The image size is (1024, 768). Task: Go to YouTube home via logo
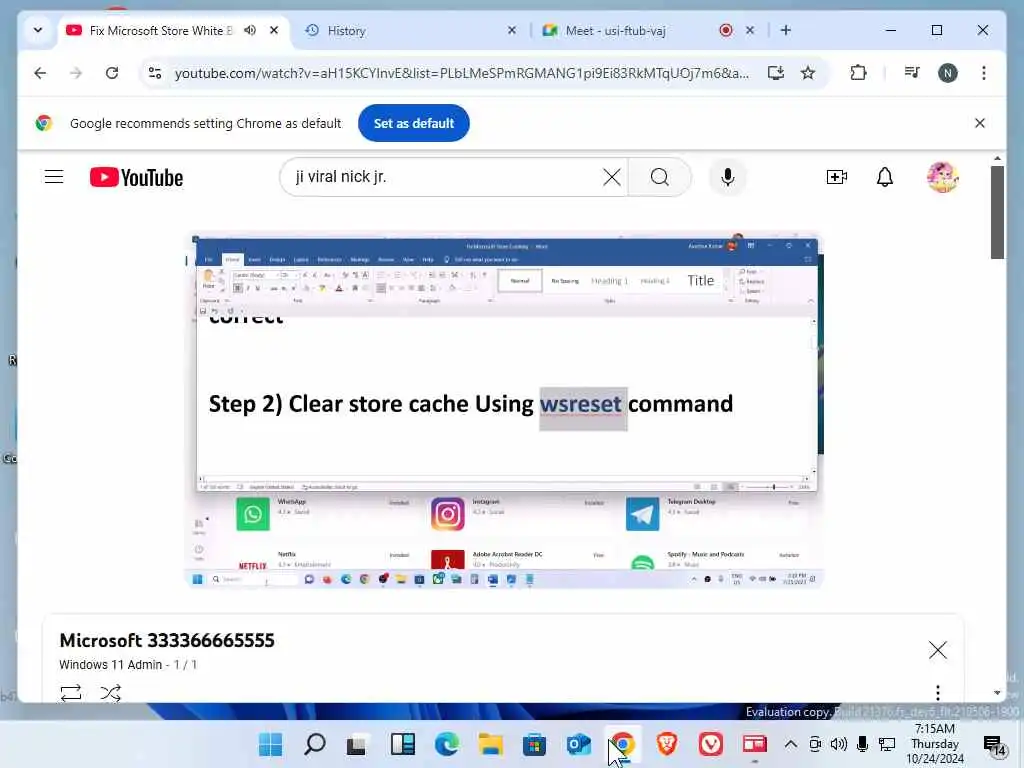tap(136, 177)
